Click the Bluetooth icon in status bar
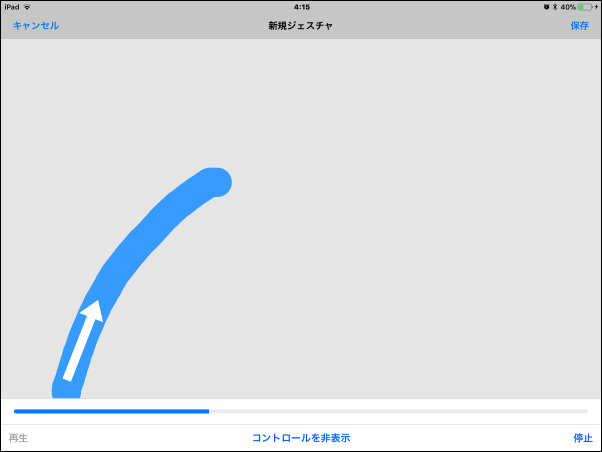 click(555, 7)
